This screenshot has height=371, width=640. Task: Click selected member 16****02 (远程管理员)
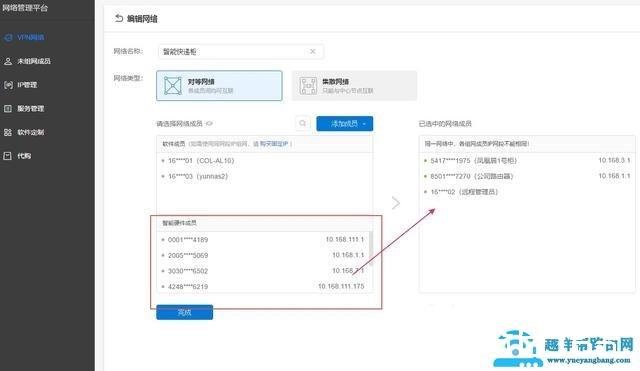pos(527,192)
